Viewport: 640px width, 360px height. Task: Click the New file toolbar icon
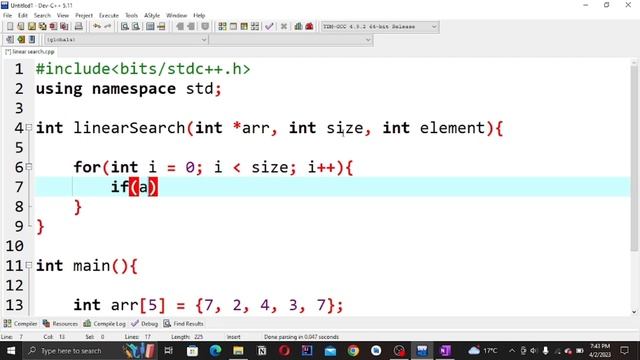tap(10, 27)
